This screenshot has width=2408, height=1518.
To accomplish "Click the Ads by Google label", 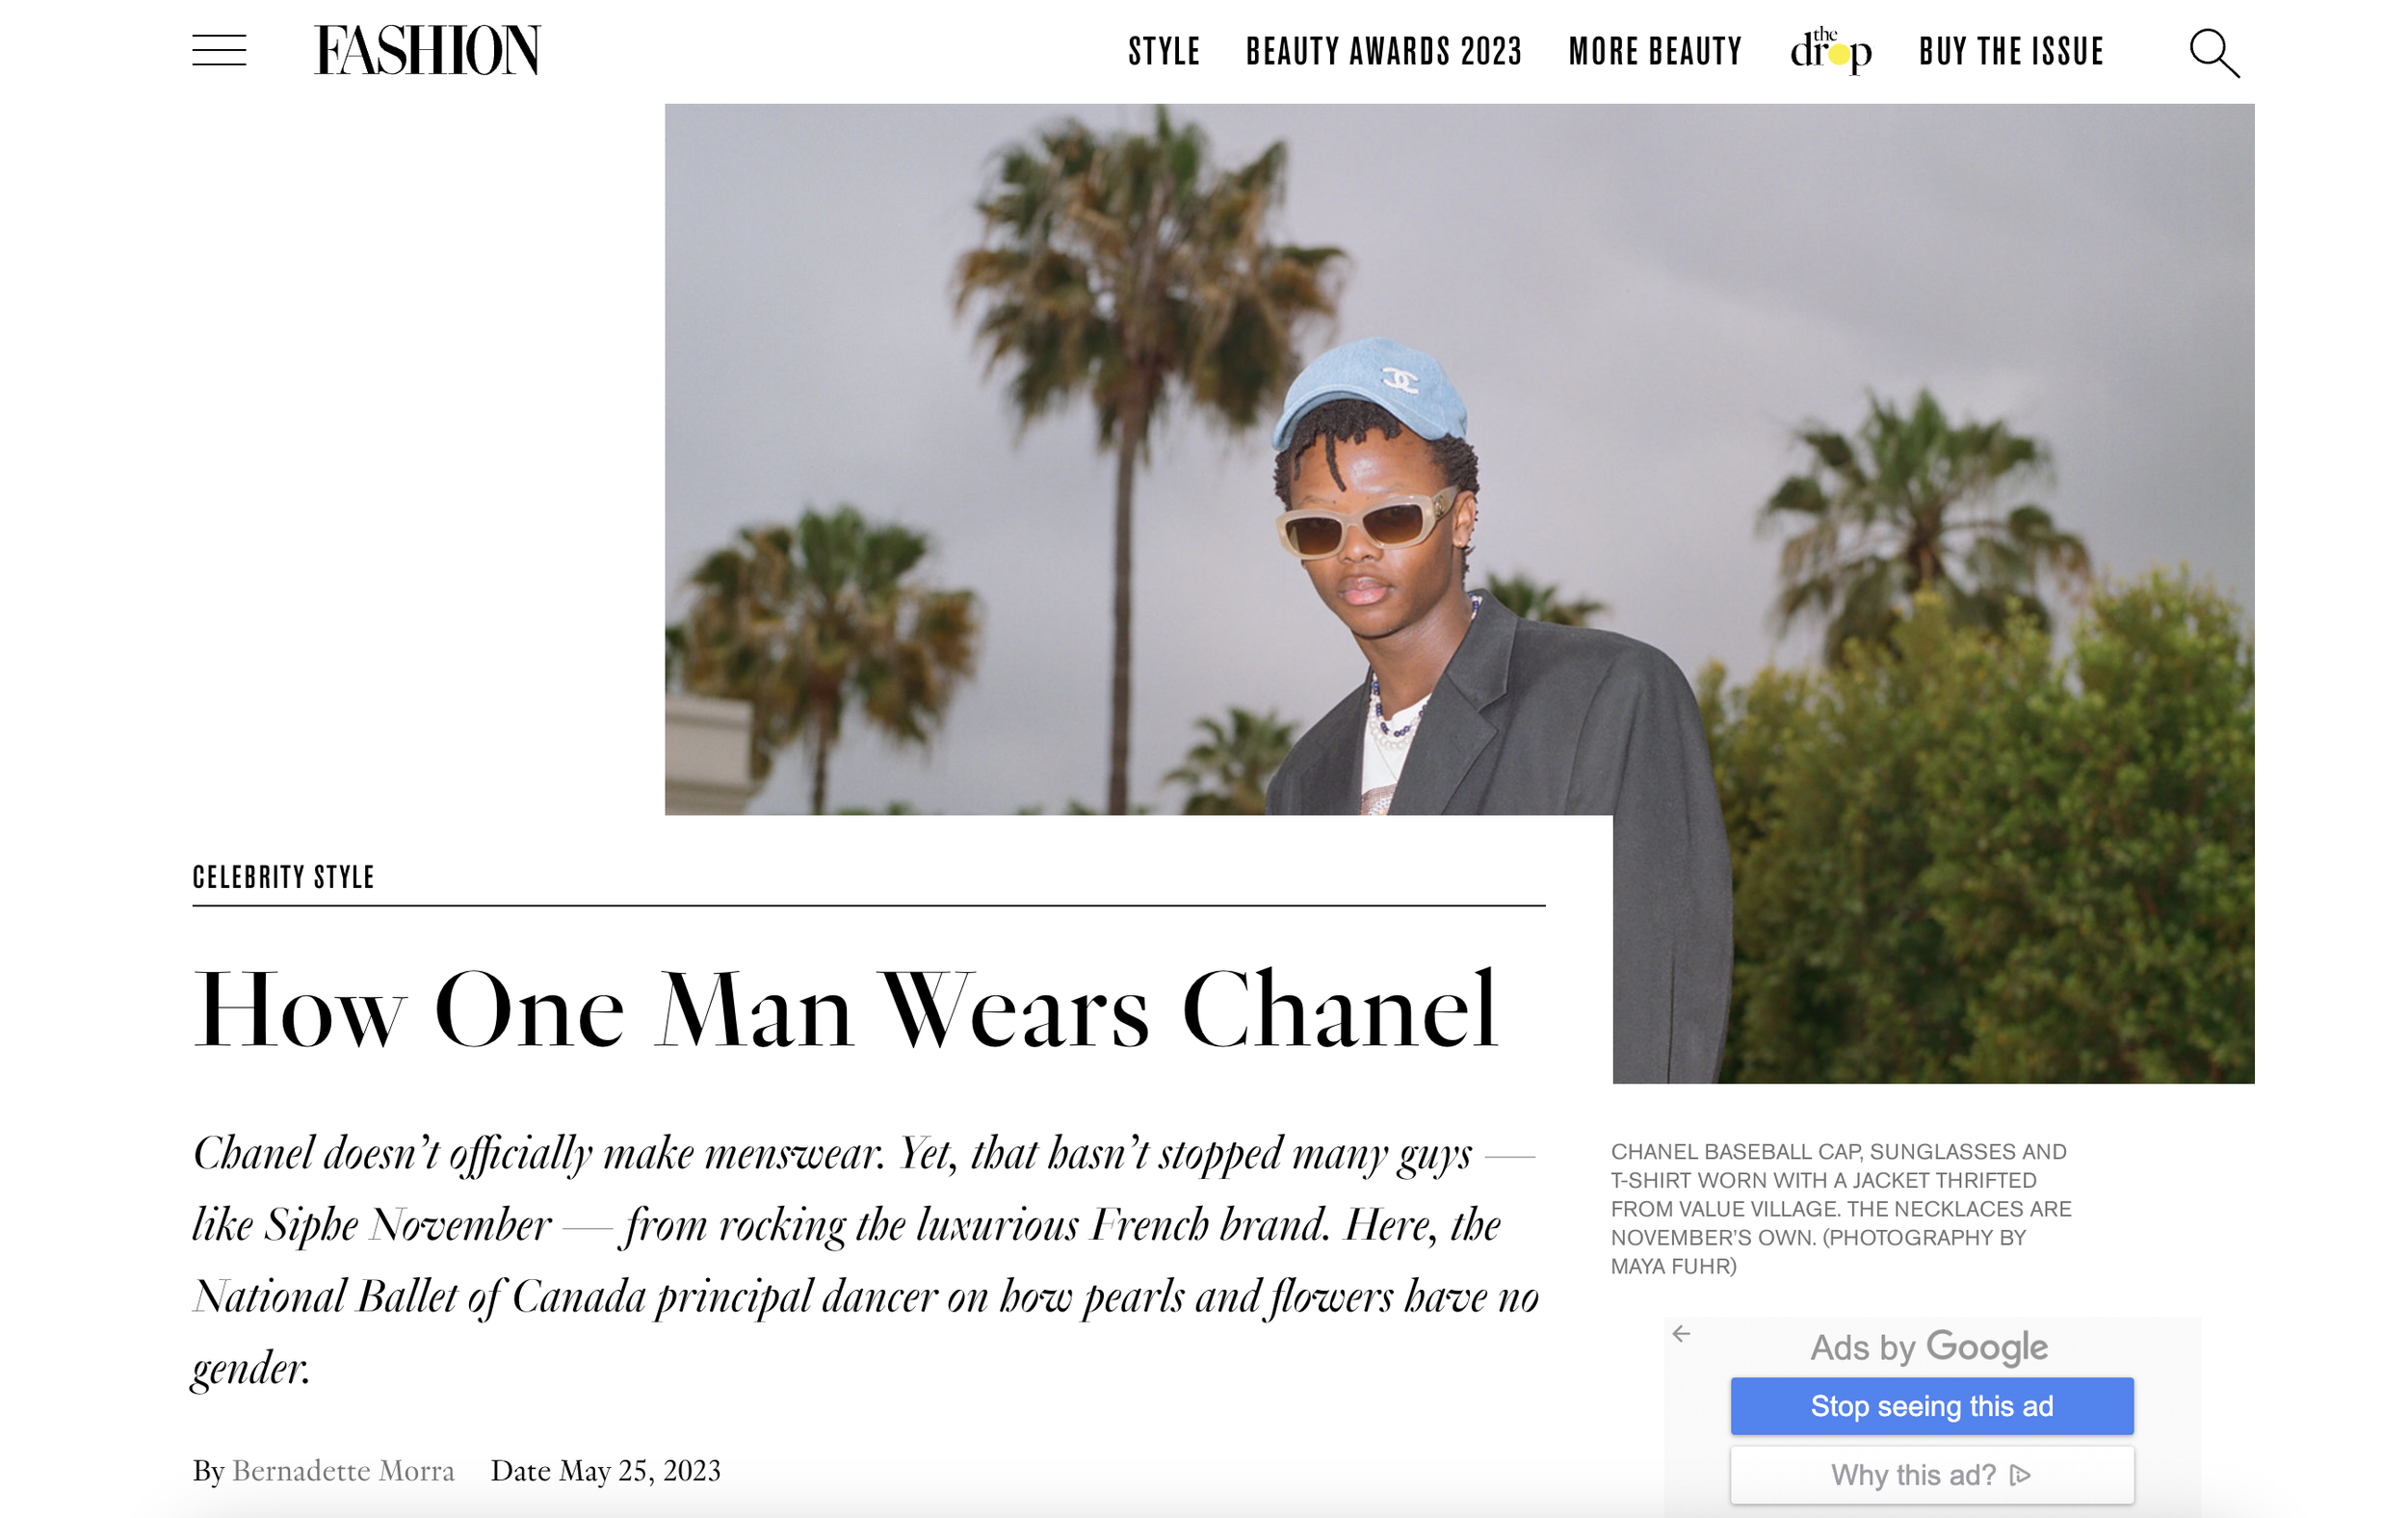I will 1929,1347.
